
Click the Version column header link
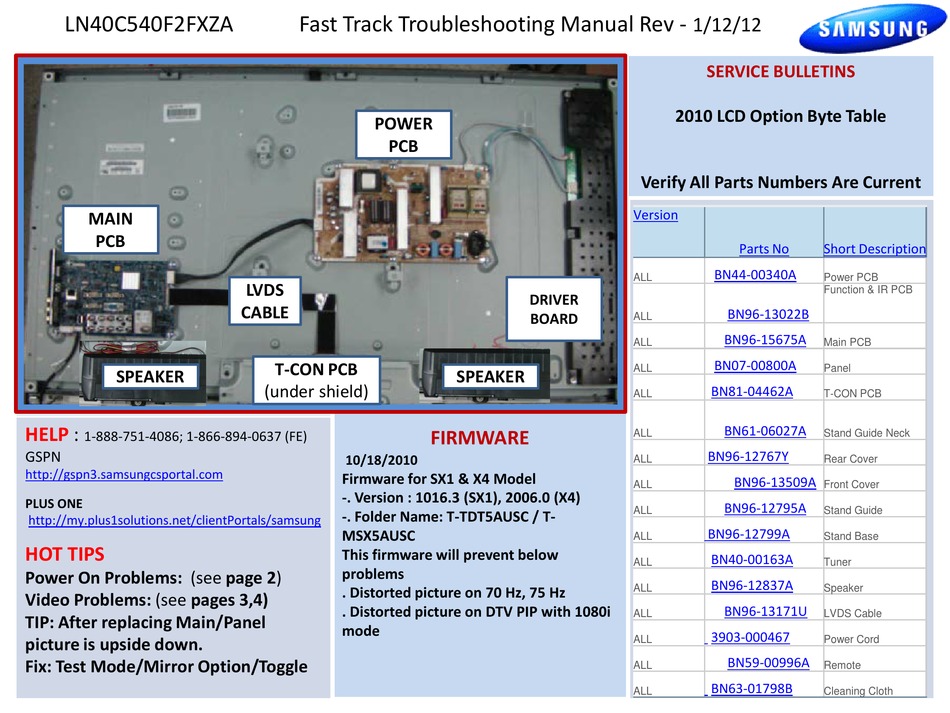pyautogui.click(x=656, y=215)
